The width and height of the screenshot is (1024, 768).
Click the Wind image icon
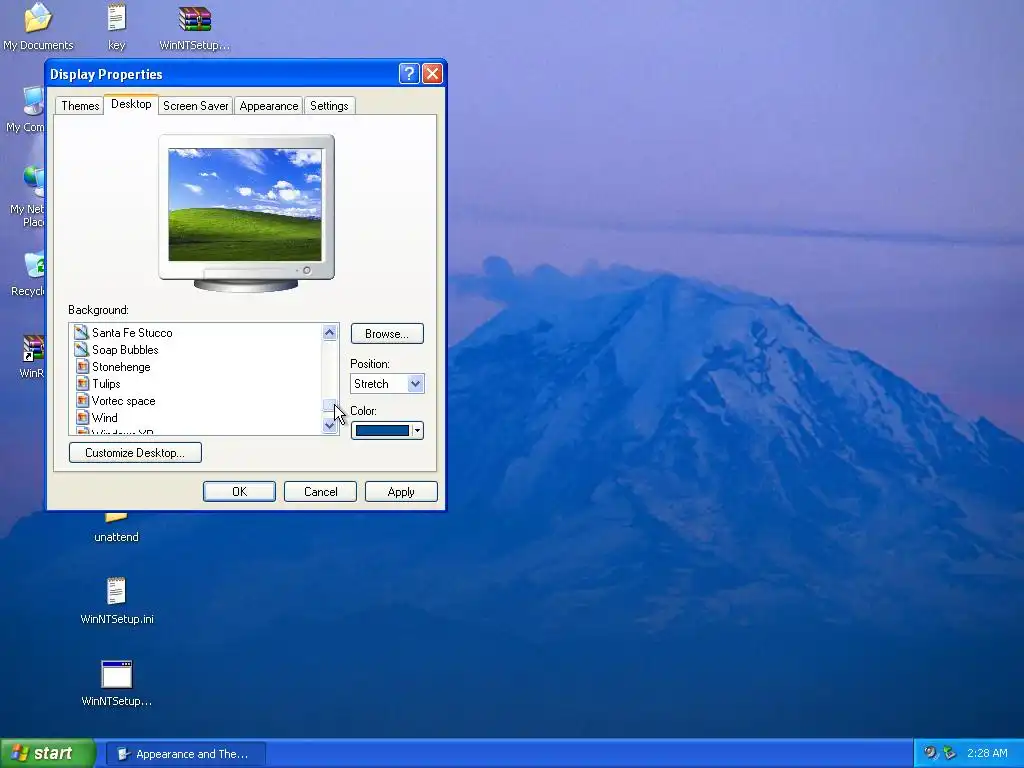[x=82, y=417]
